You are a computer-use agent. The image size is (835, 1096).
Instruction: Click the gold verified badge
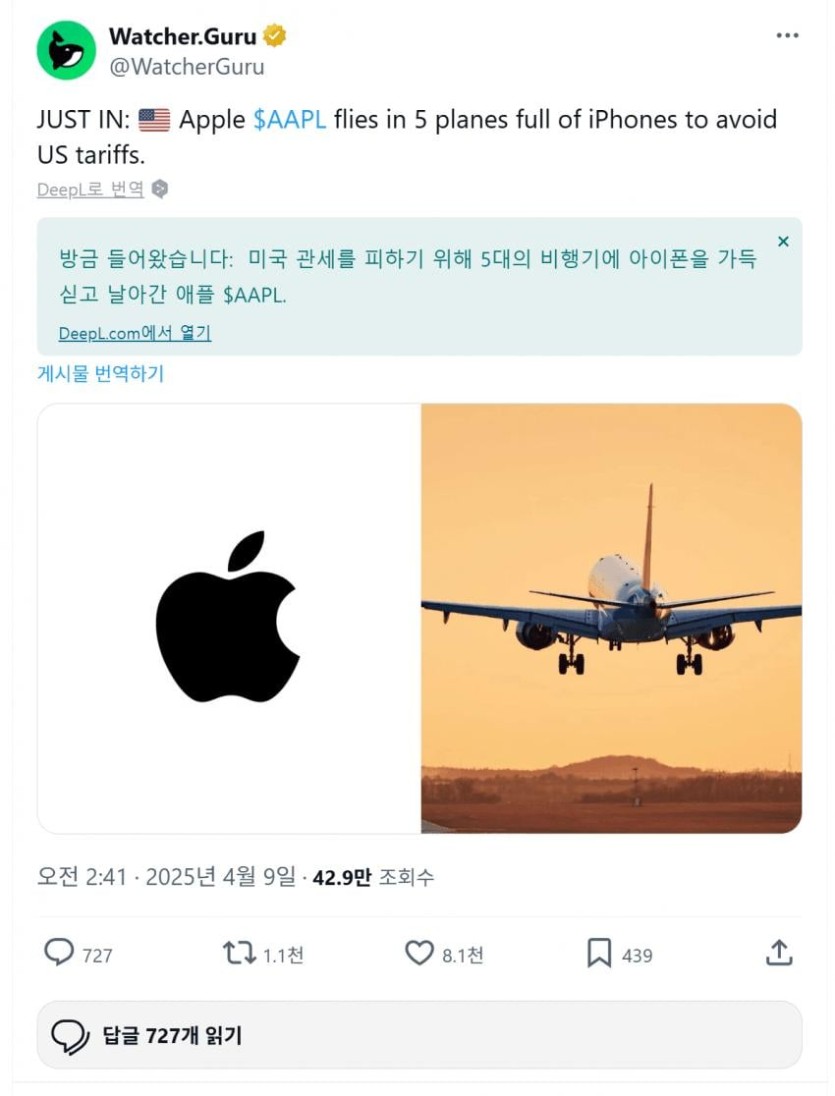tap(275, 35)
